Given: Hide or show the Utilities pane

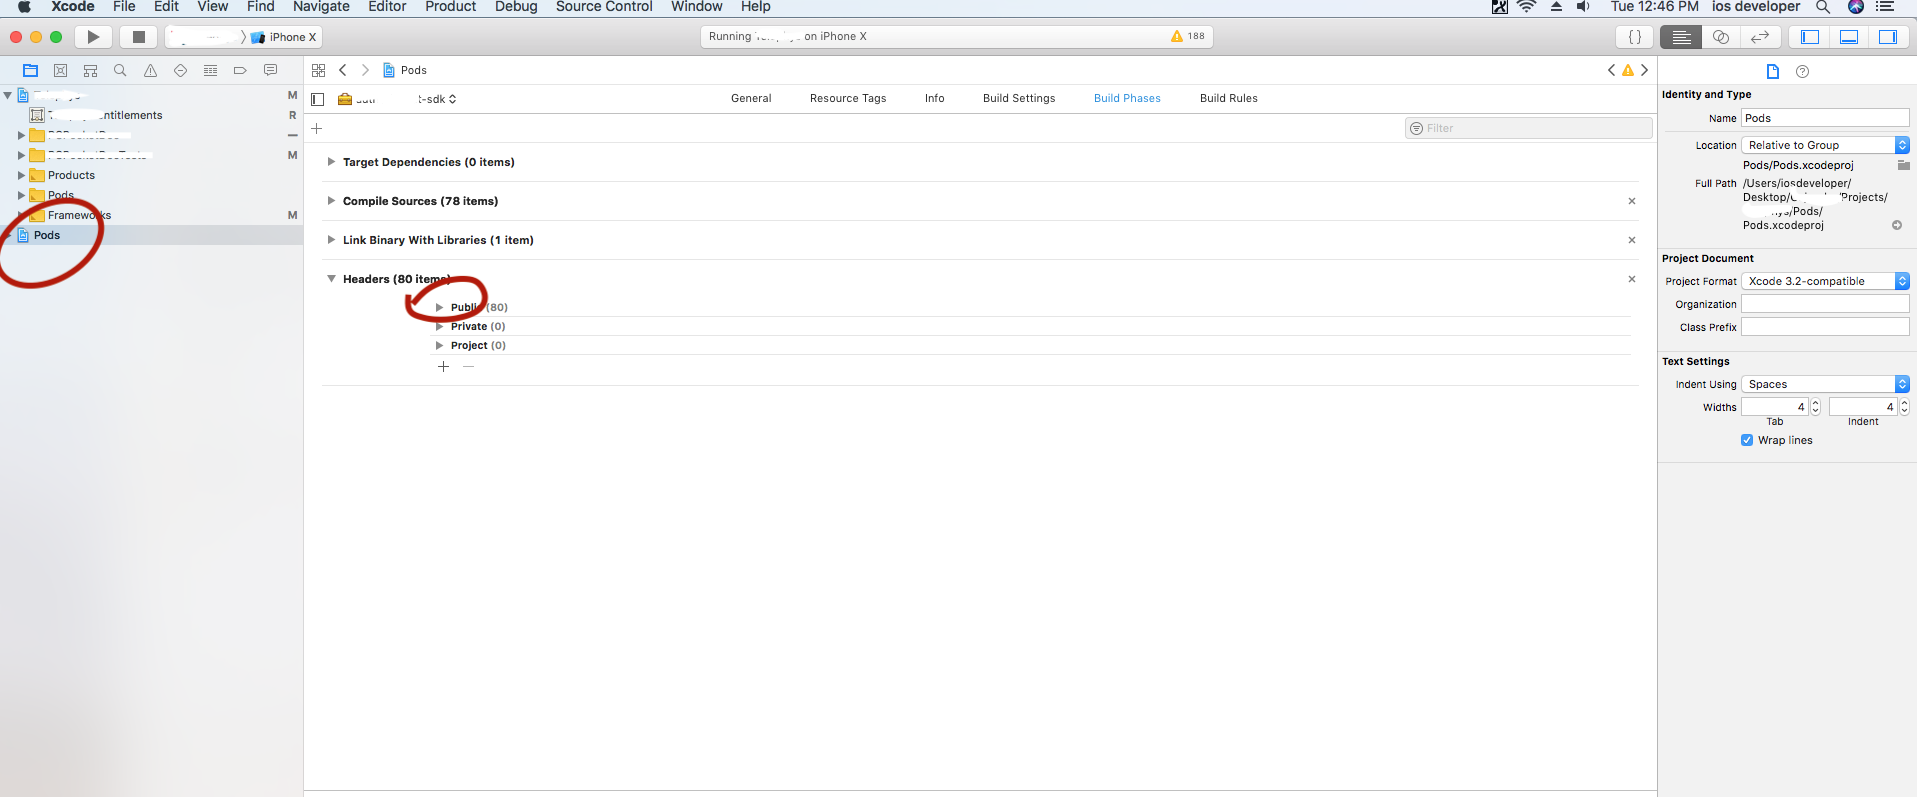Looking at the screenshot, I should pyautogui.click(x=1888, y=37).
